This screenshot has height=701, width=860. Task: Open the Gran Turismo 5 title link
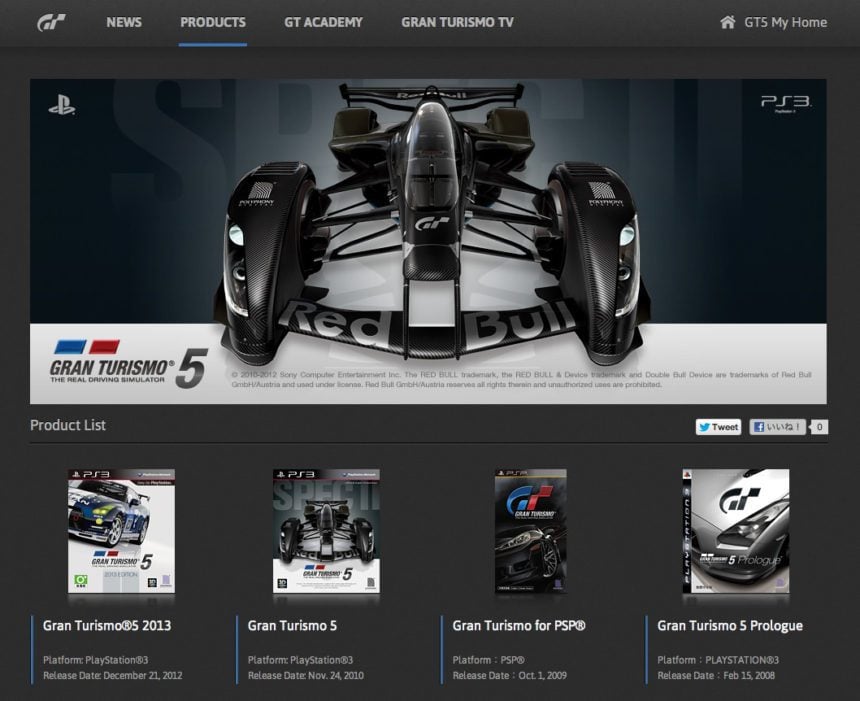(292, 625)
